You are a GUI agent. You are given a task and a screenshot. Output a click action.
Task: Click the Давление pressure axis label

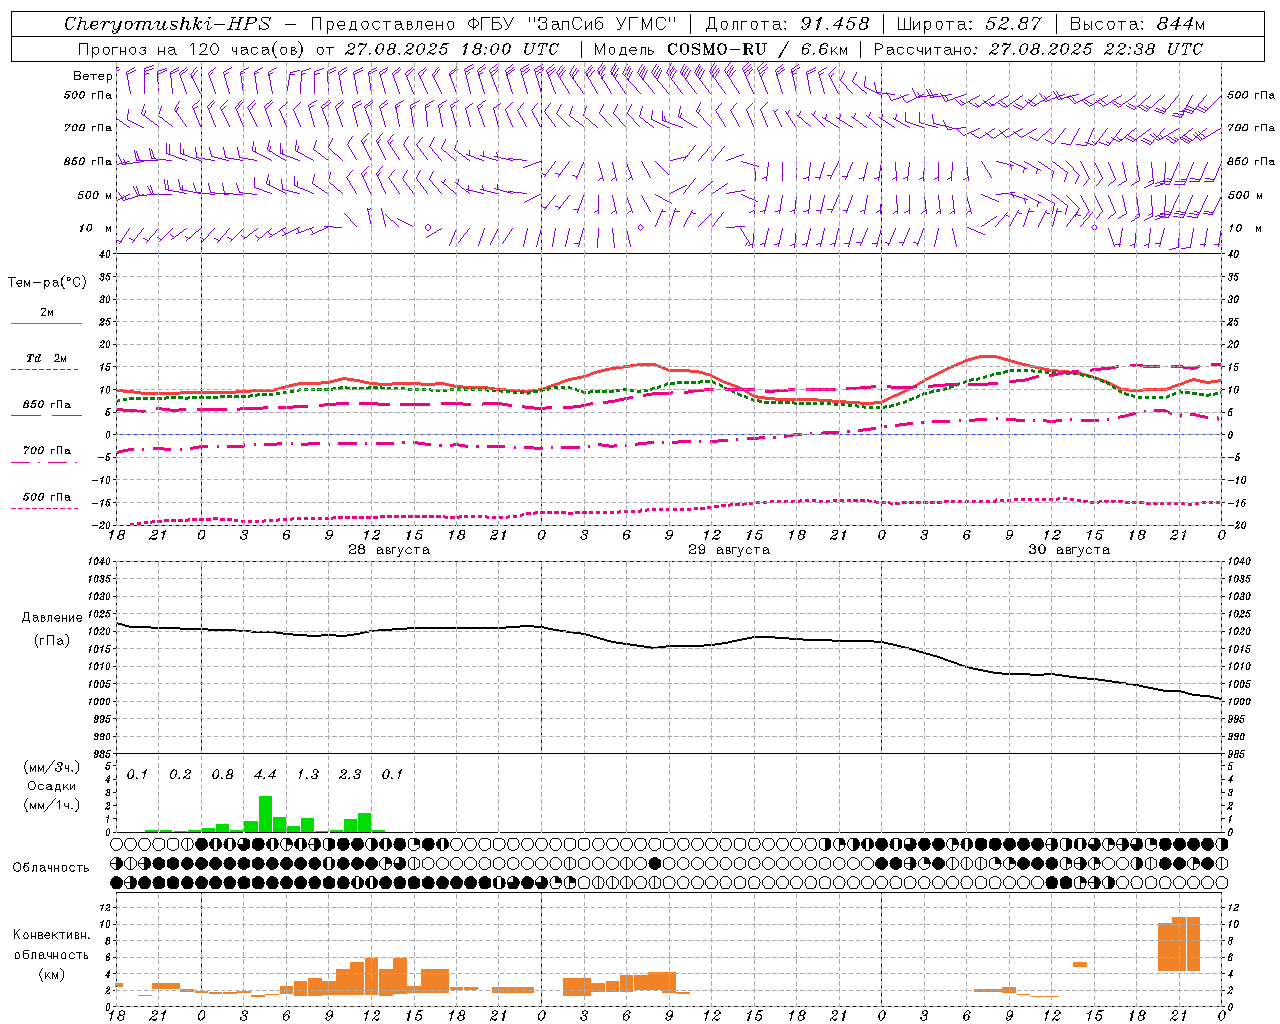[x=52, y=618]
